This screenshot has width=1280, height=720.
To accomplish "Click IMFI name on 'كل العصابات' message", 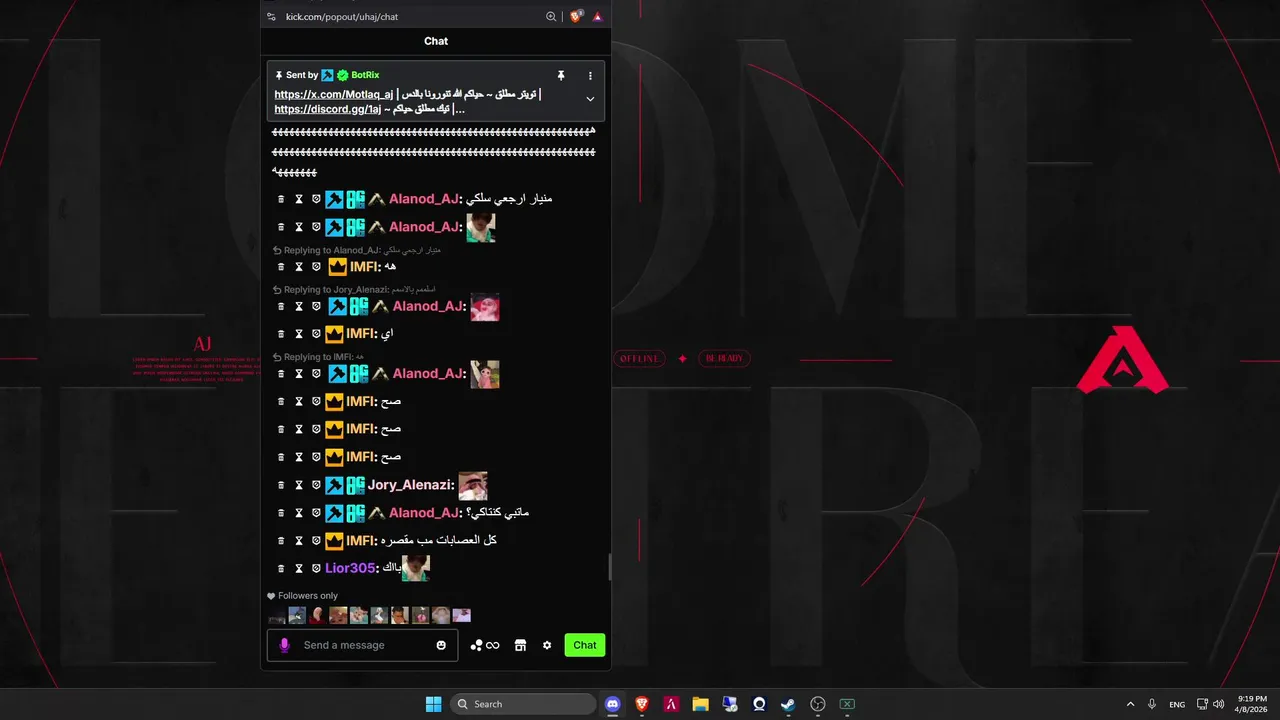I will (360, 541).
